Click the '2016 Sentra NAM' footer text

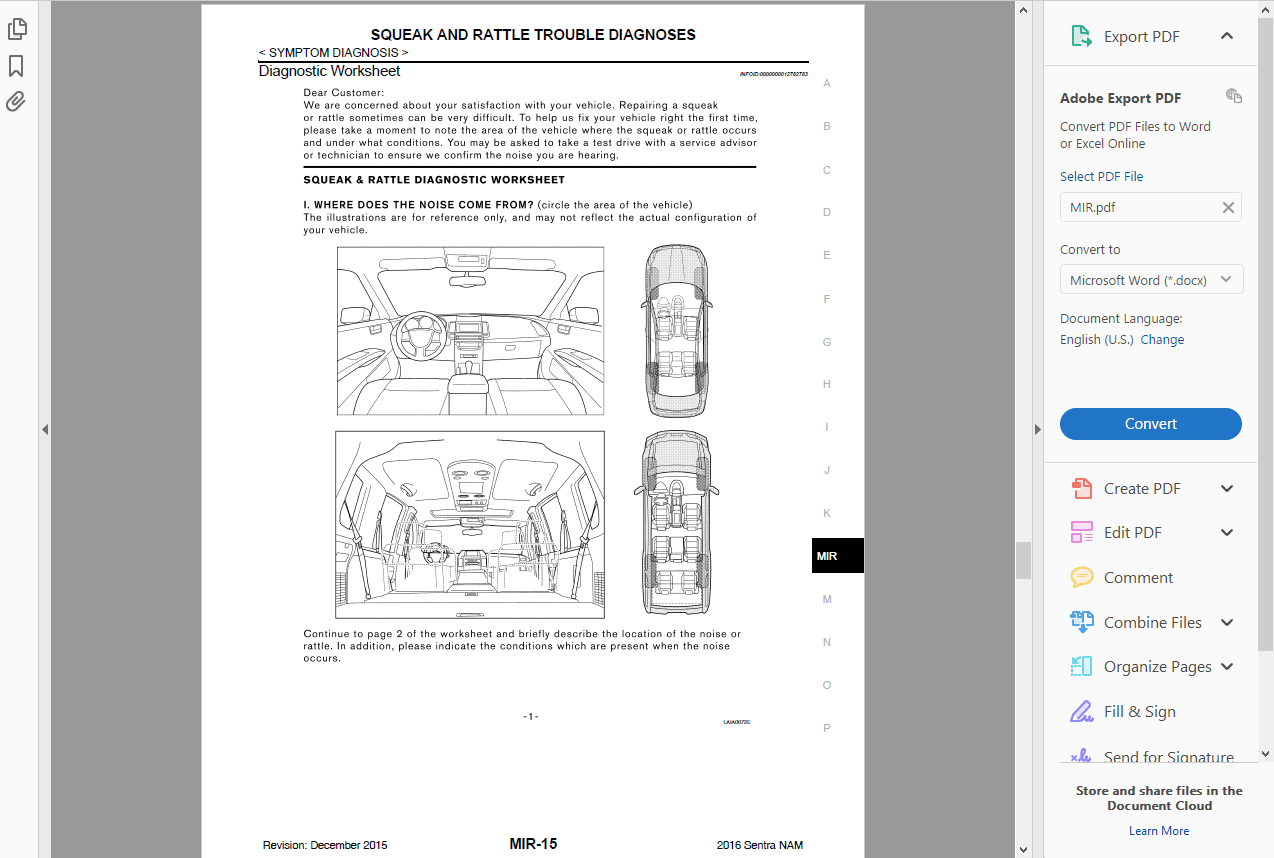[760, 845]
